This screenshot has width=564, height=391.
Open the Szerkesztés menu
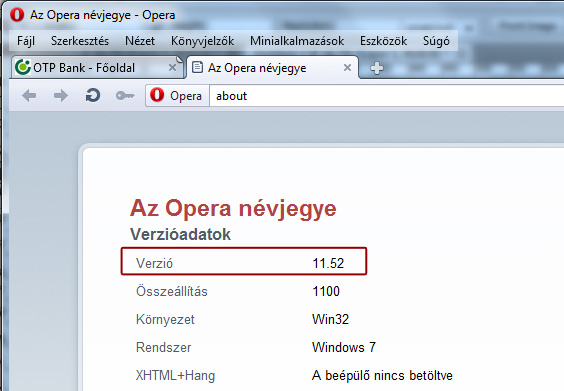80,41
